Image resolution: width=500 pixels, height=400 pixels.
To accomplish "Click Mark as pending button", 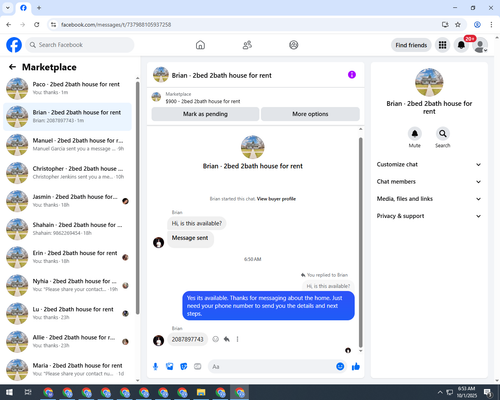I will point(205,114).
